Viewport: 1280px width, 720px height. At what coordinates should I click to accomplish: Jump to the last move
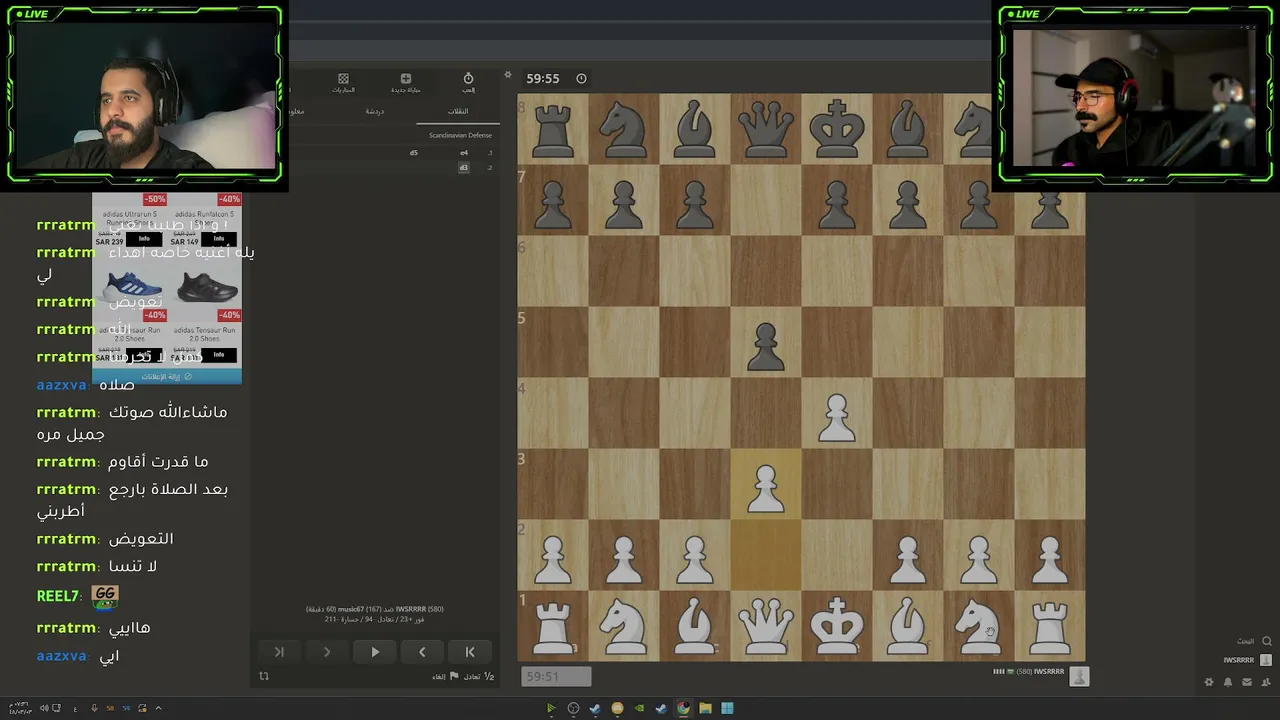[x=279, y=652]
